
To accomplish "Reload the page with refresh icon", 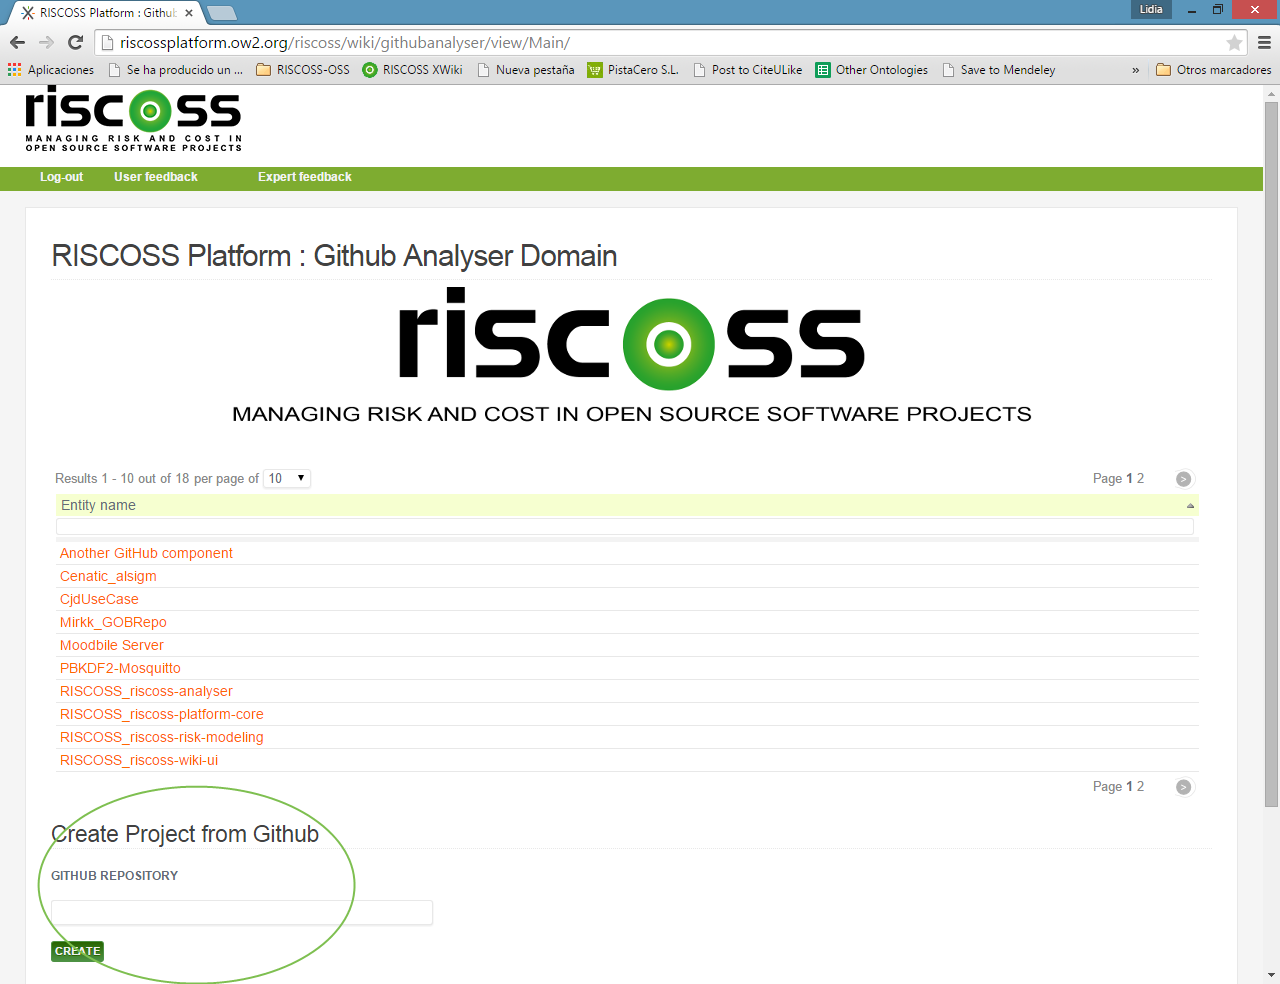I will [x=75, y=42].
